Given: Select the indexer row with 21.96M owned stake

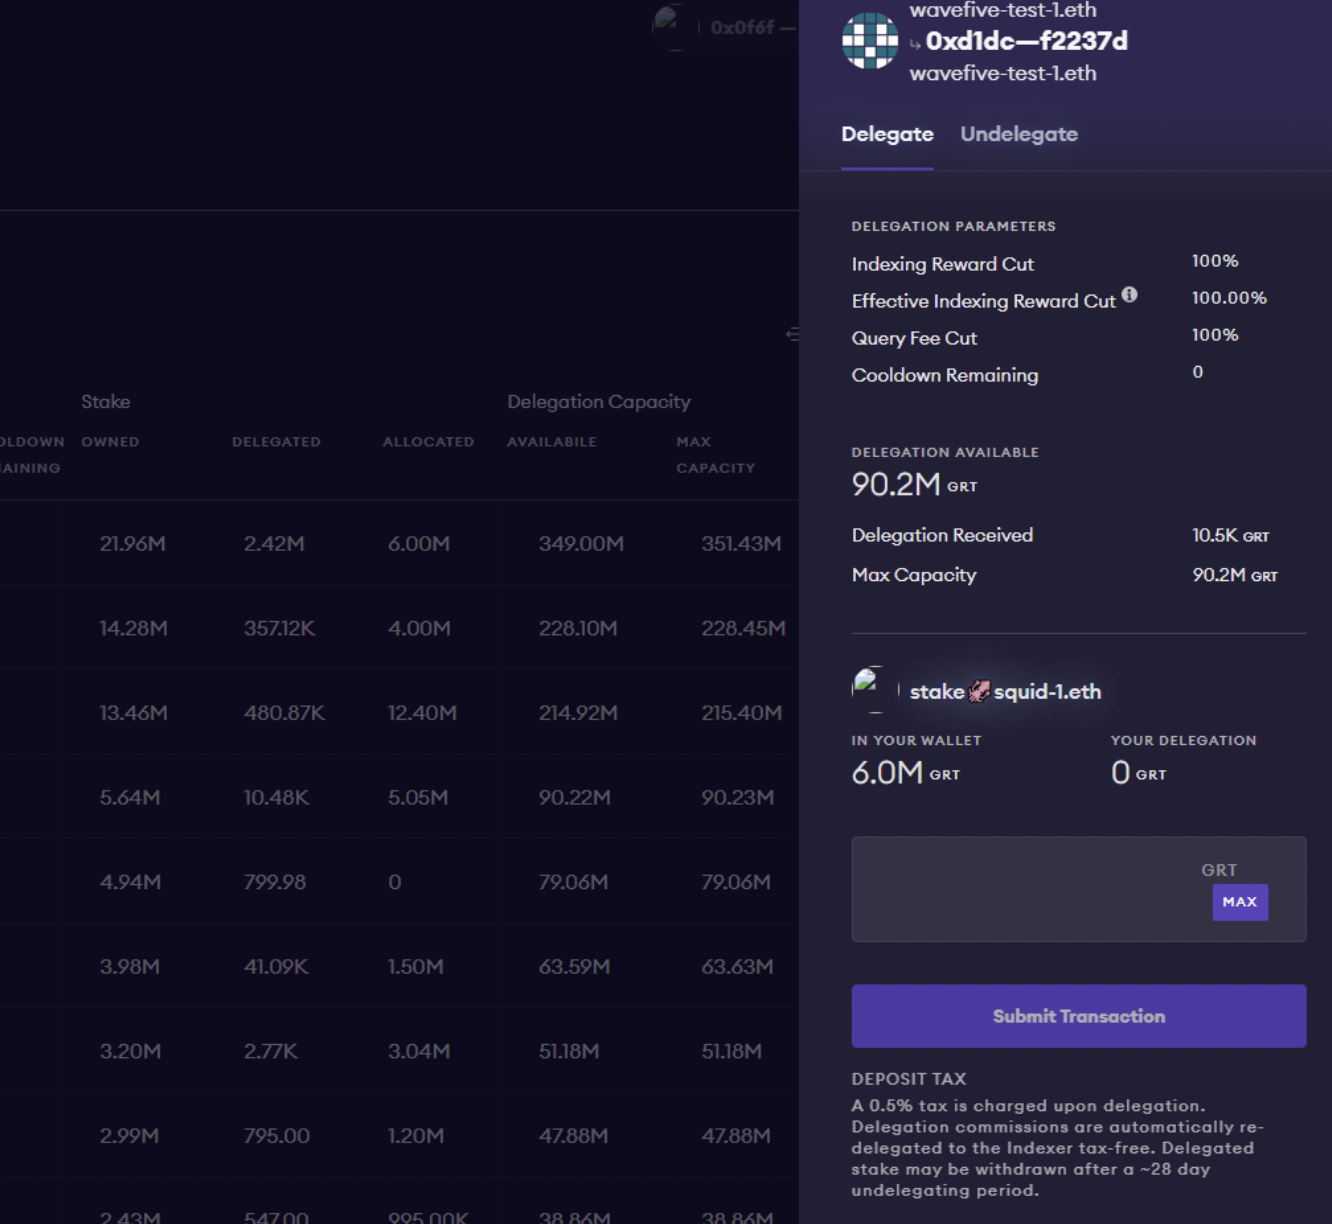Looking at the screenshot, I should pos(400,543).
